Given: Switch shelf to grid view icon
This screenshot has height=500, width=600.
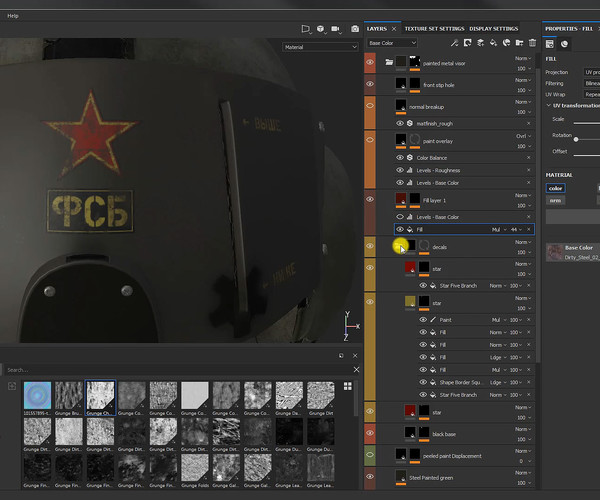Looking at the screenshot, I should pyautogui.click(x=347, y=386).
